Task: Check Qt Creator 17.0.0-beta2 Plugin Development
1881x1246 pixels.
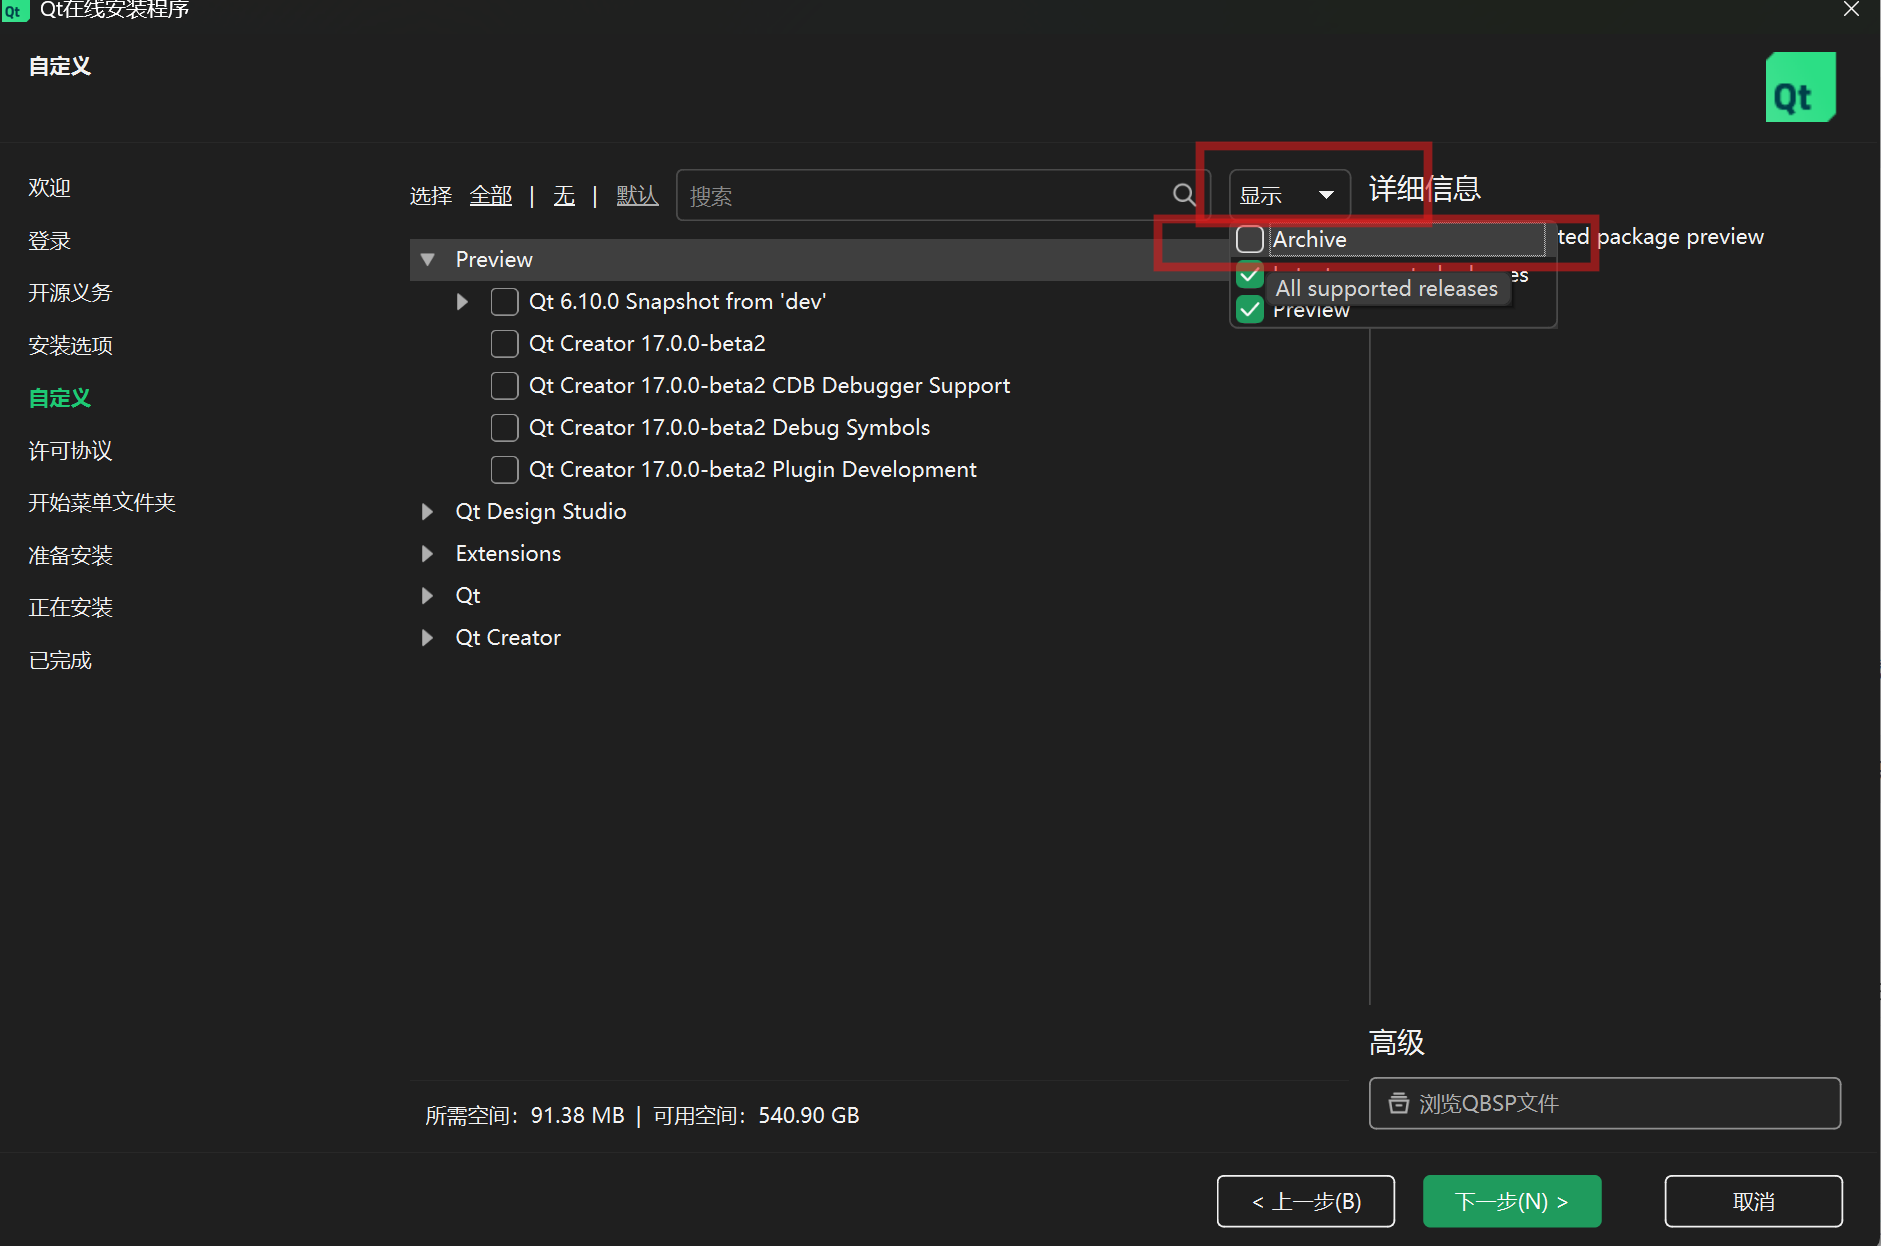Action: click(505, 469)
